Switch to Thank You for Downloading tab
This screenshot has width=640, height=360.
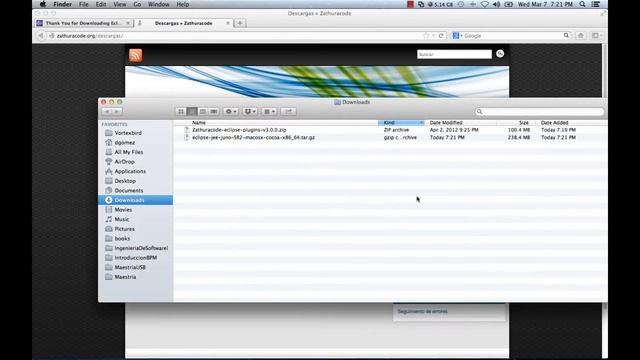[83, 23]
